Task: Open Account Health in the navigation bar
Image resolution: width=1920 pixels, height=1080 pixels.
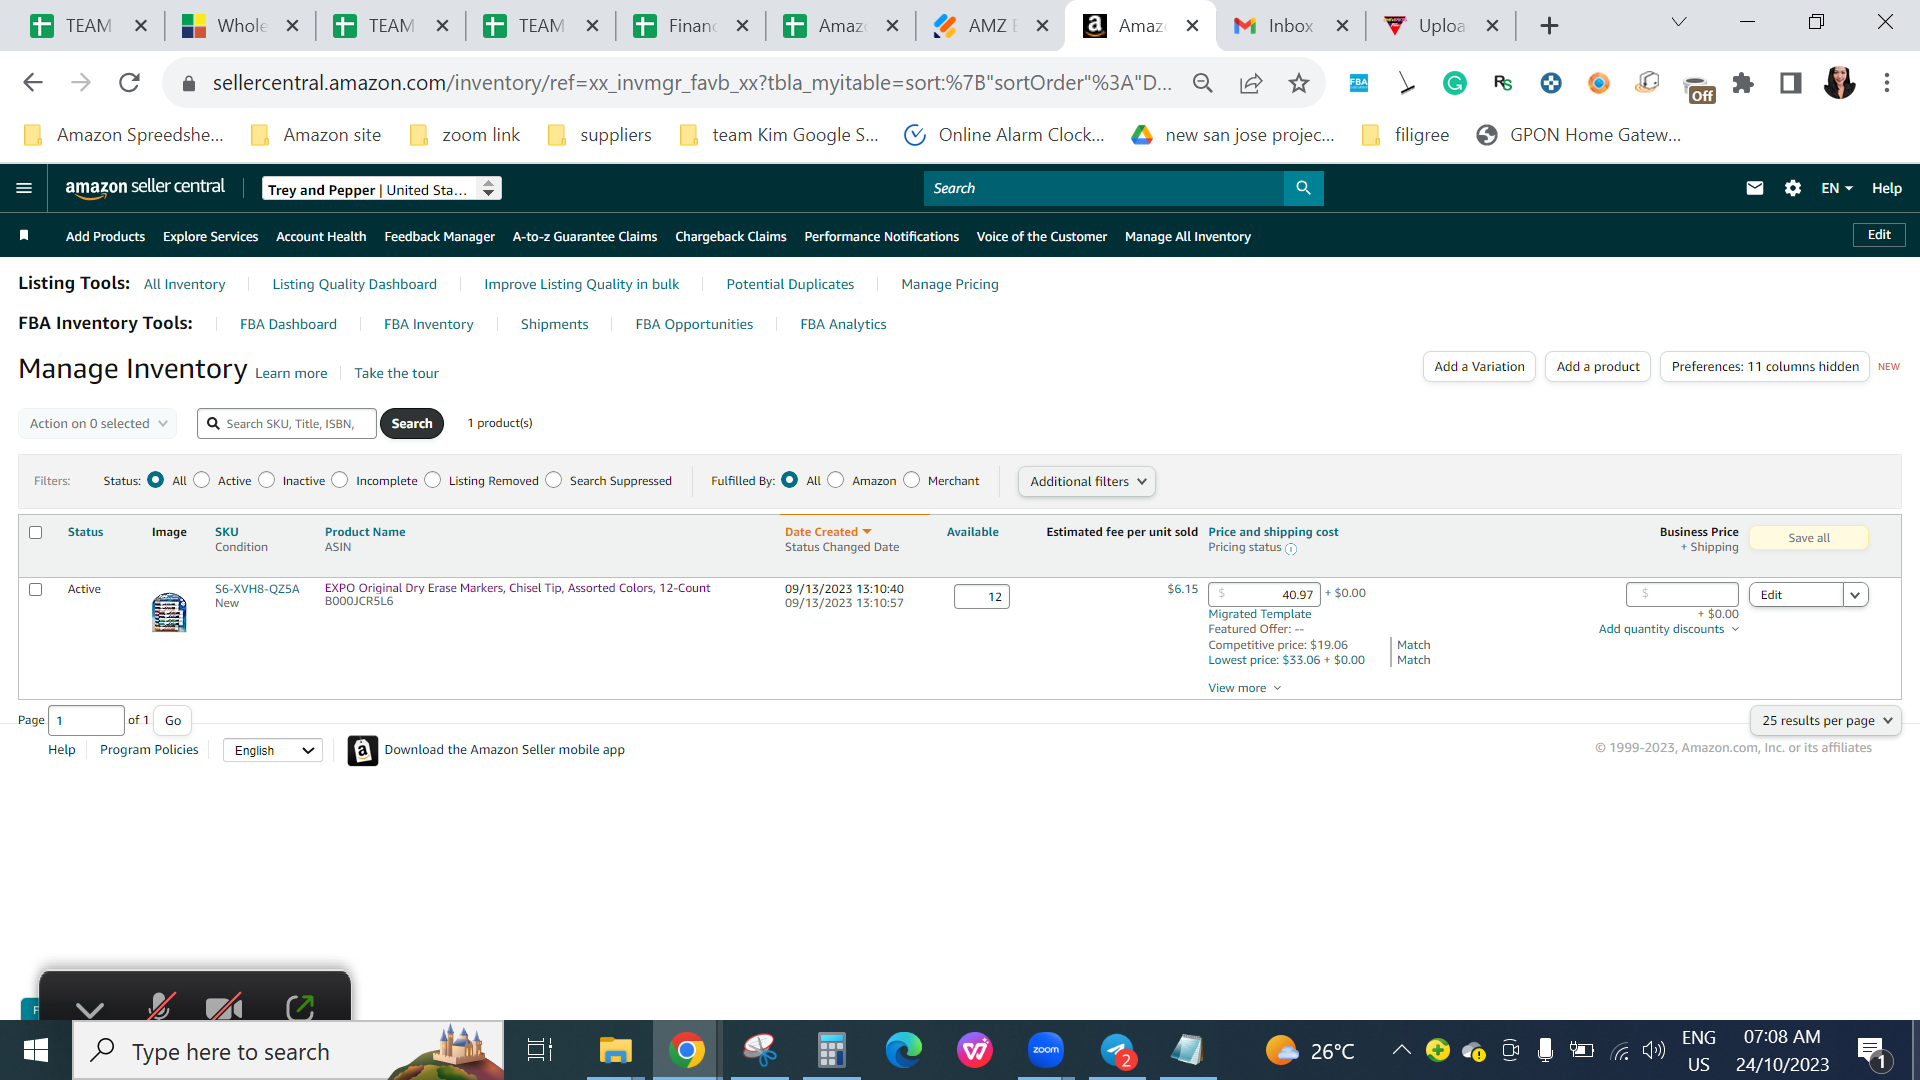Action: 321,237
